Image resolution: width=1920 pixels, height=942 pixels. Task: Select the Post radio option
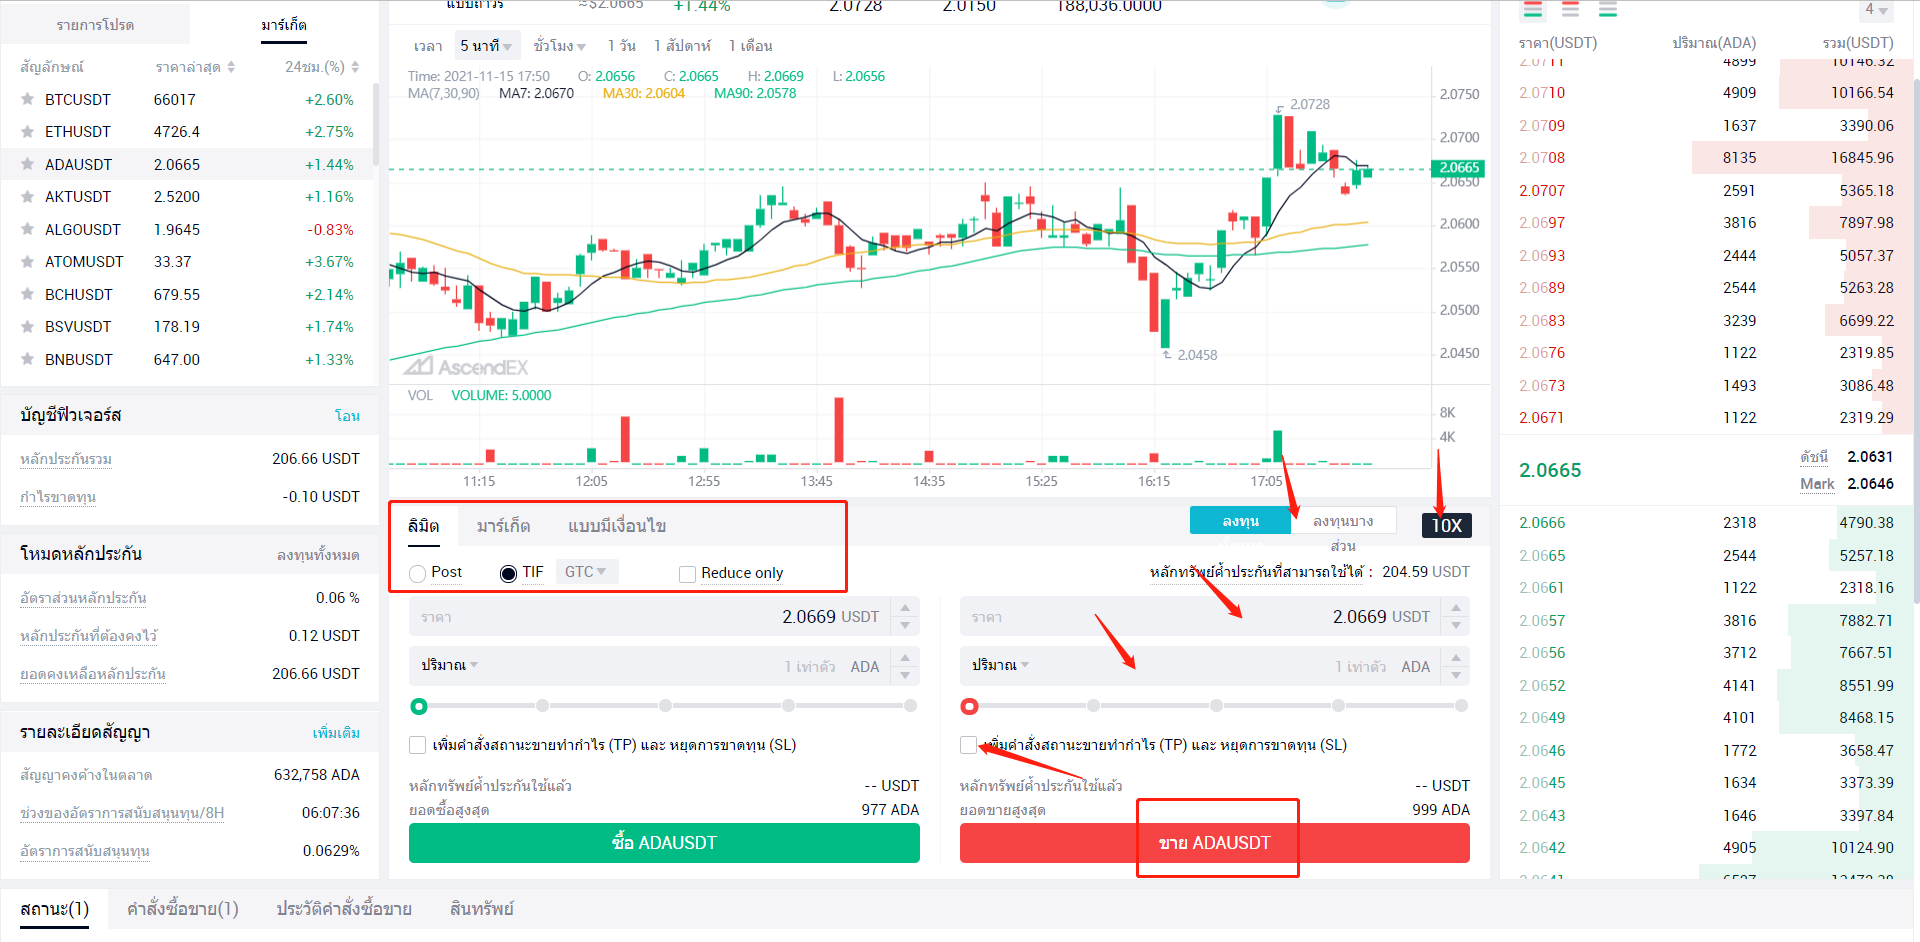click(418, 573)
